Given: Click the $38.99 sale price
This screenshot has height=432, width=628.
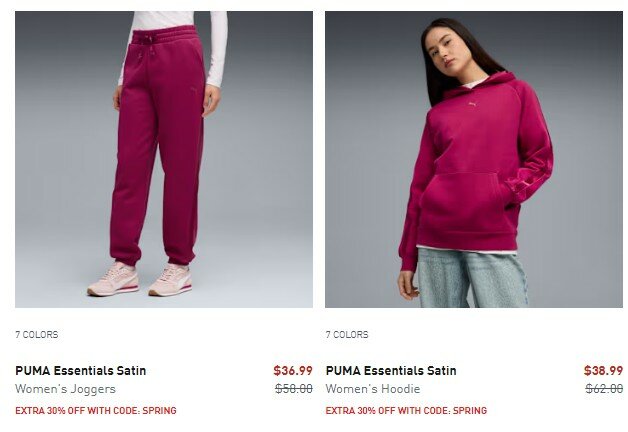Looking at the screenshot, I should tap(603, 371).
